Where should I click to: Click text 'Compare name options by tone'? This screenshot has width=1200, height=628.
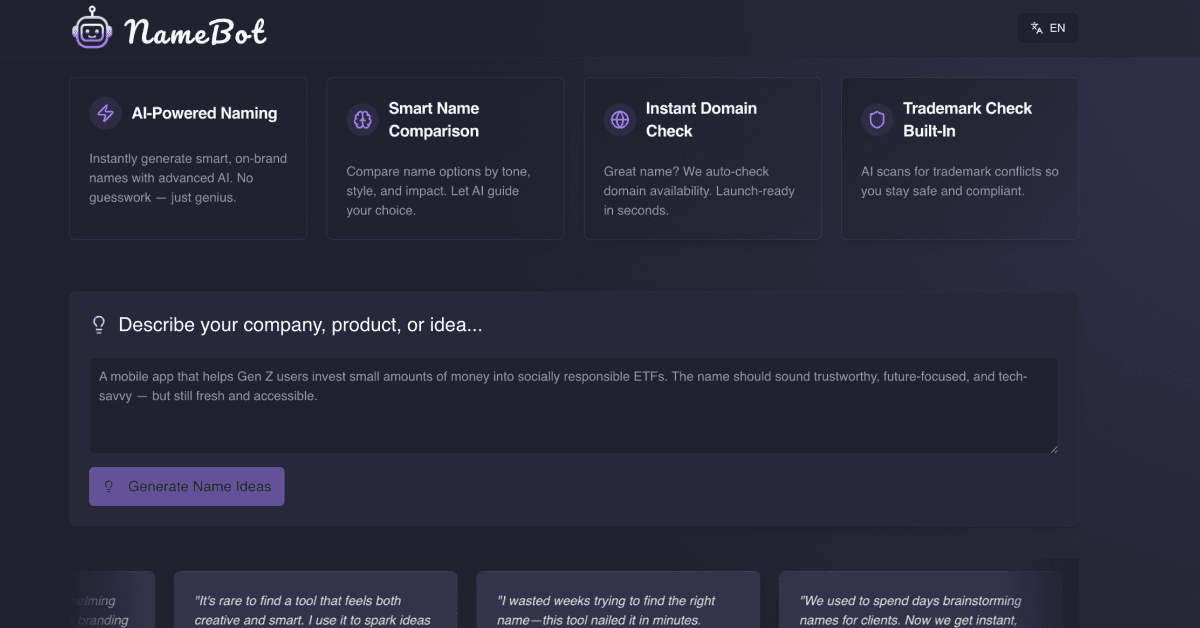[438, 171]
